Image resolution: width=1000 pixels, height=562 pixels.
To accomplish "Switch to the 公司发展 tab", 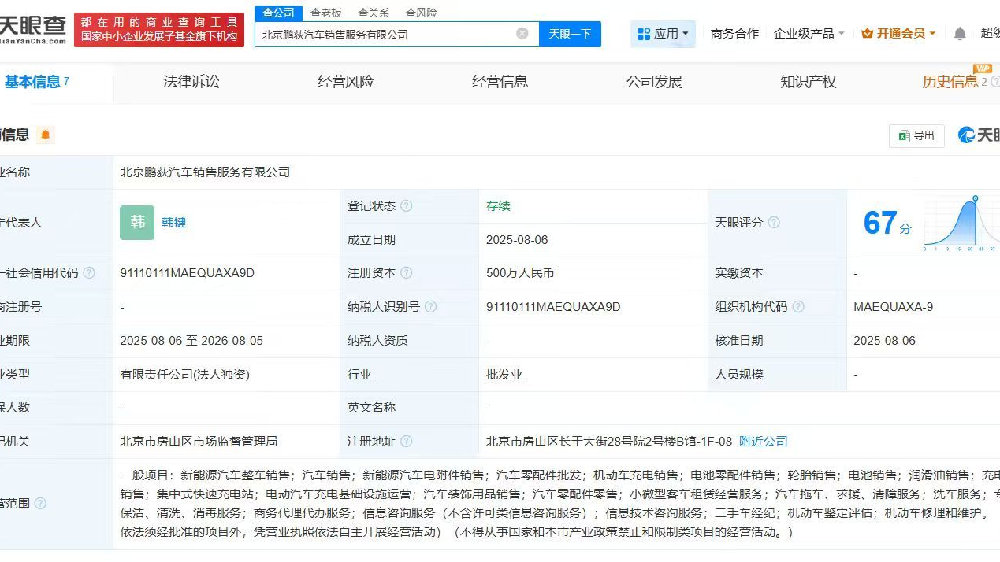I will coord(654,82).
